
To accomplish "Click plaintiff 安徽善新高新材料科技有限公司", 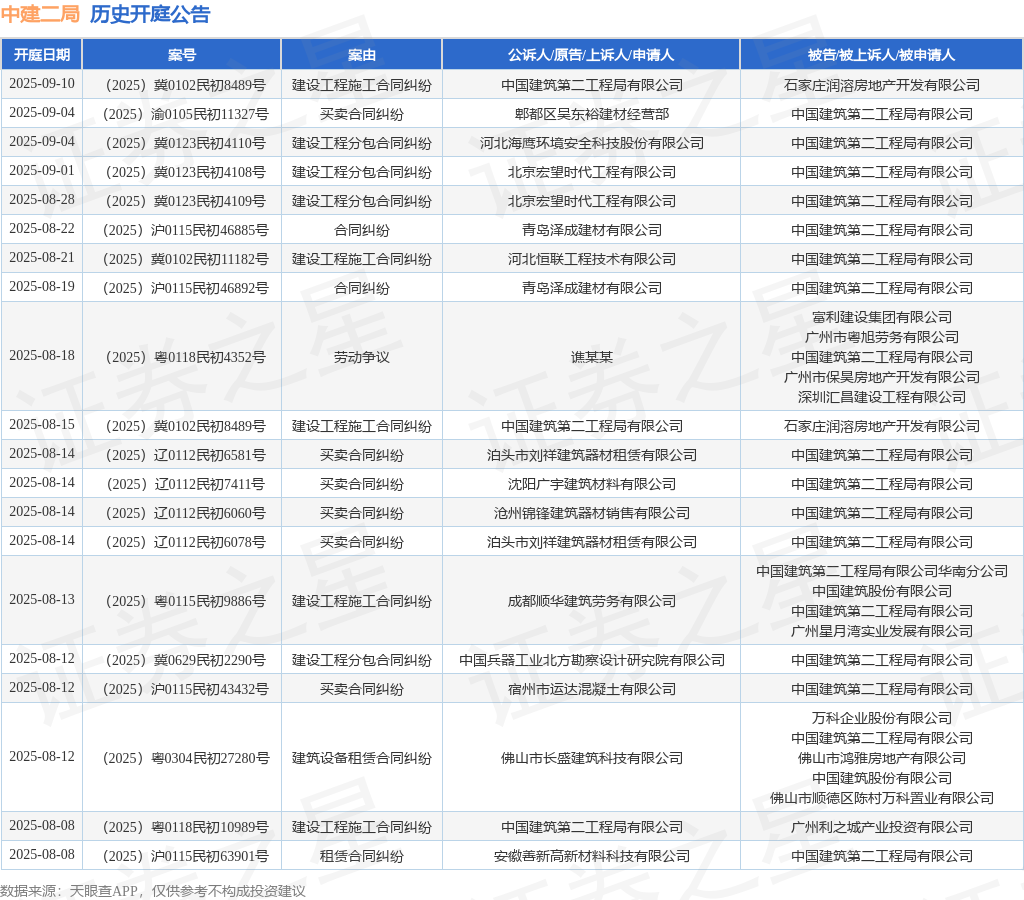I will [592, 856].
